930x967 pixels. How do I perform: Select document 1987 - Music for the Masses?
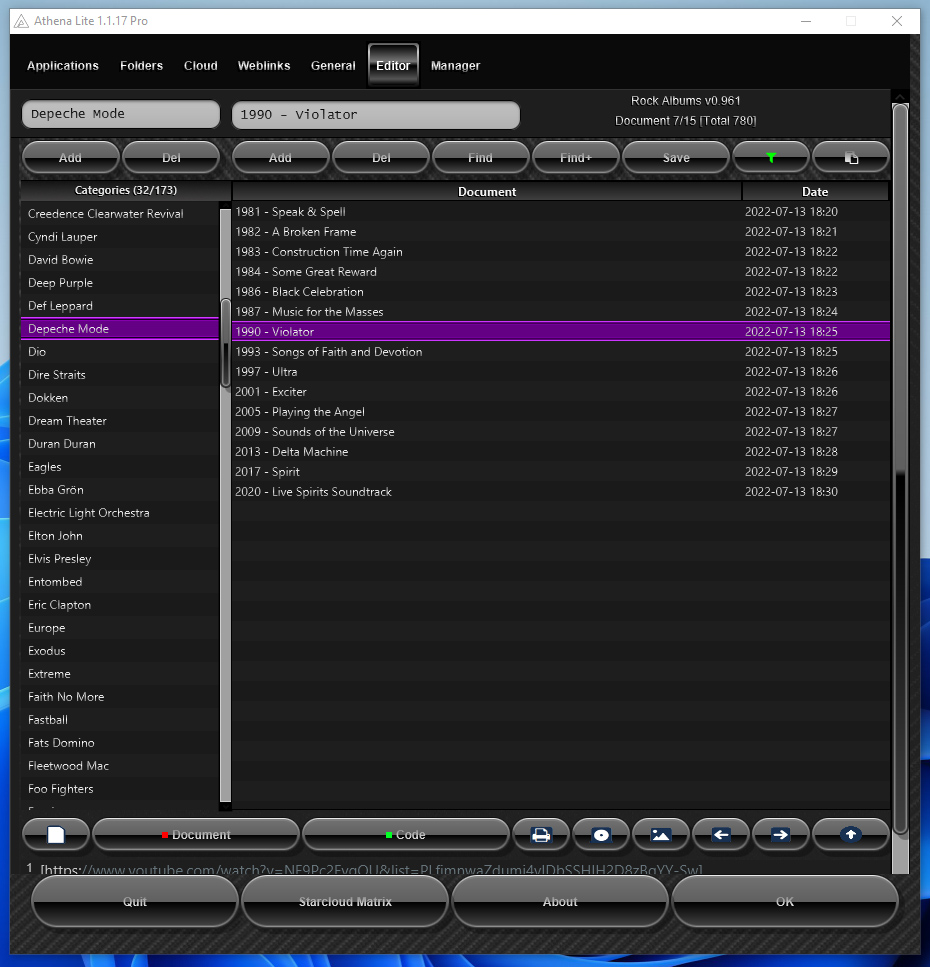click(x=561, y=311)
